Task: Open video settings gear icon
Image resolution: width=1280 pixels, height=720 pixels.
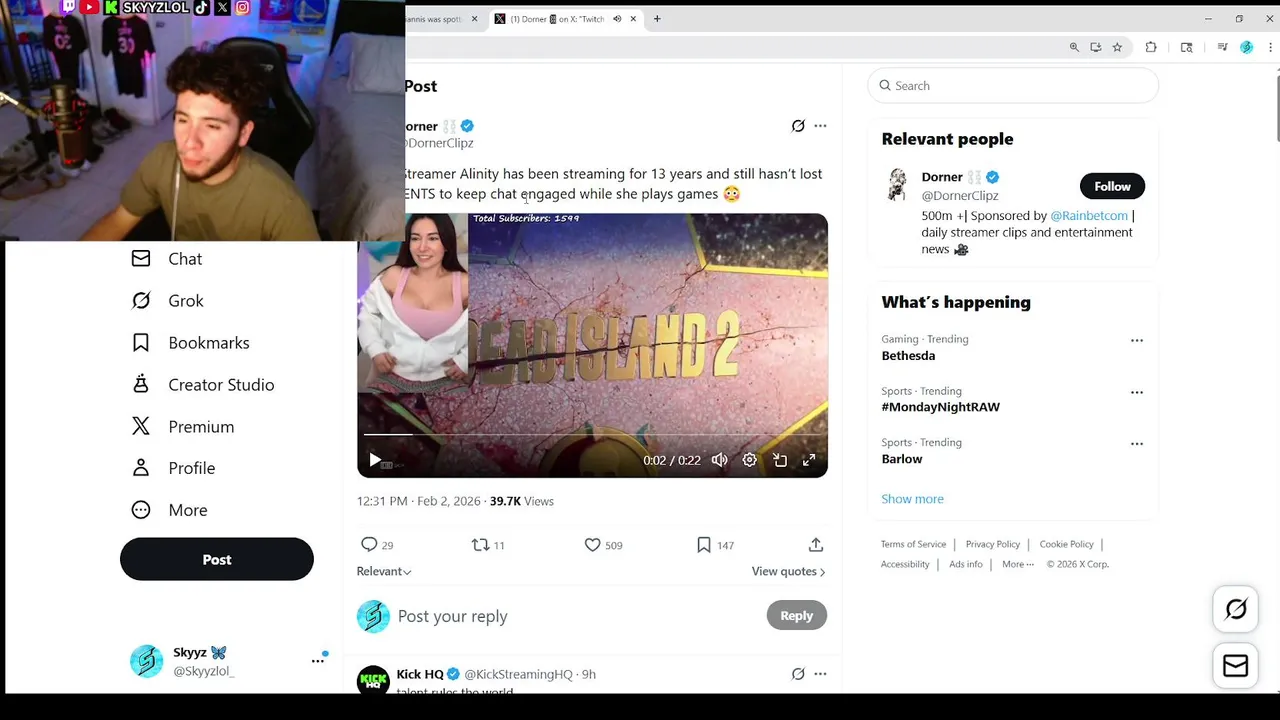Action: tap(750, 460)
